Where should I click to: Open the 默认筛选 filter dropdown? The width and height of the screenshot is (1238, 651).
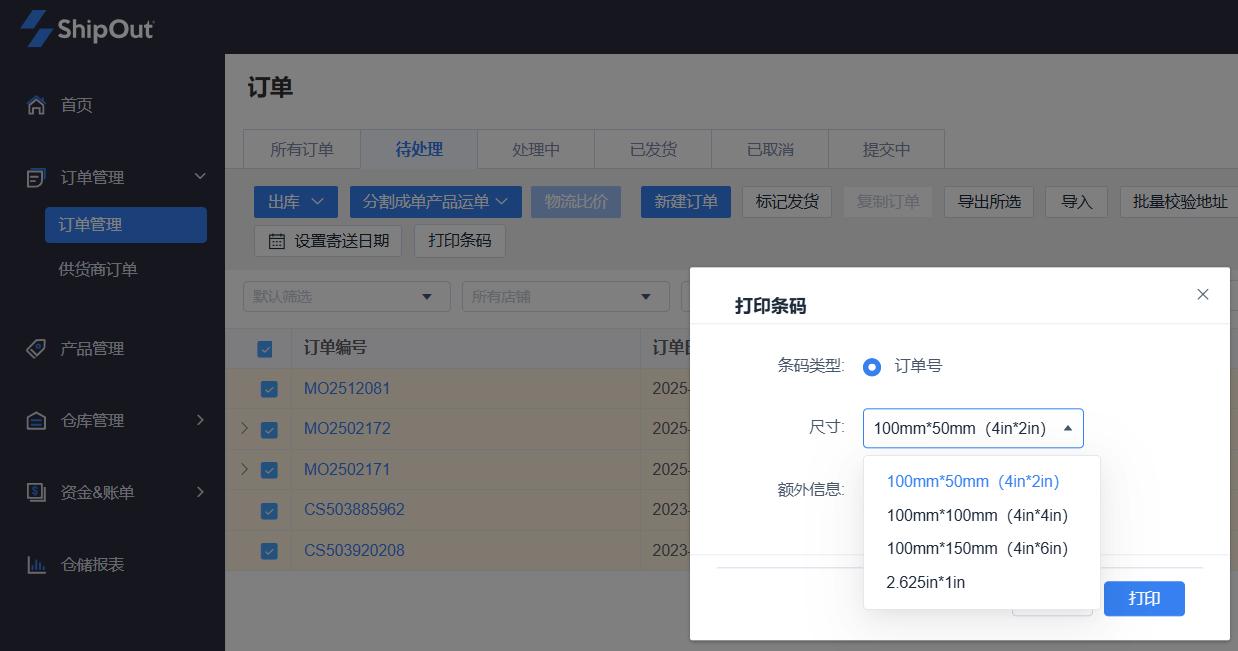coord(346,297)
